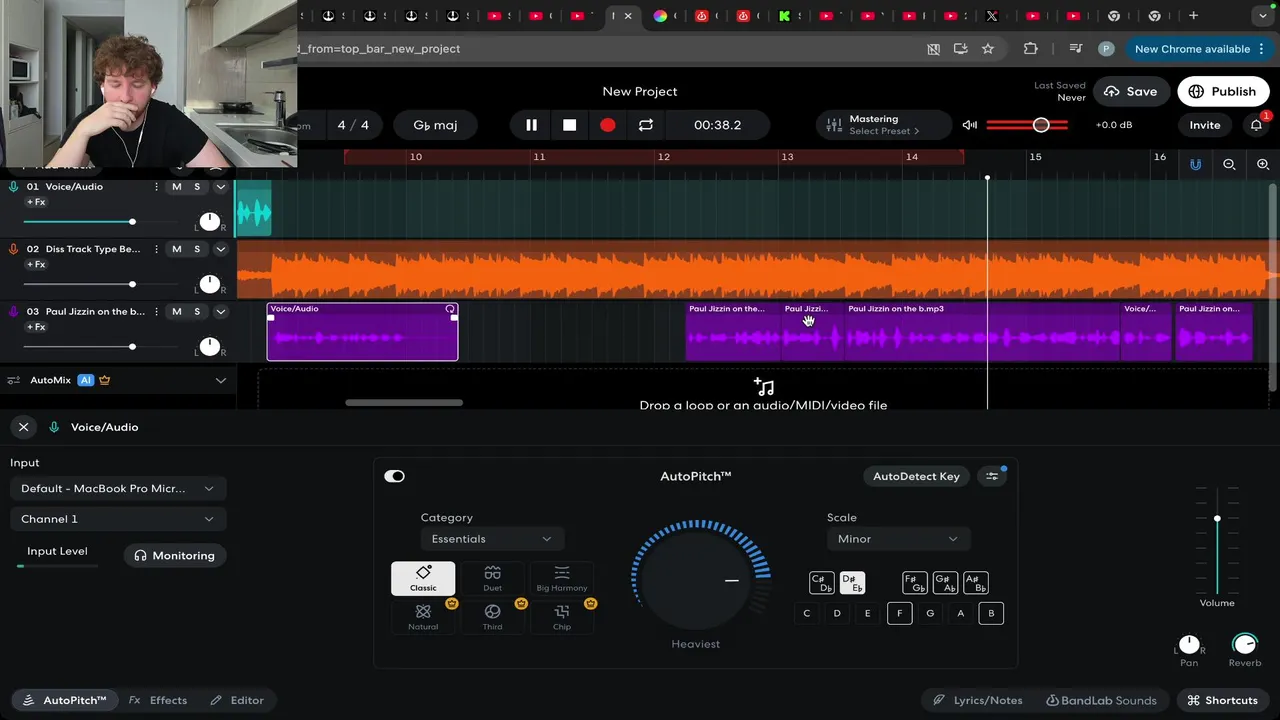Image resolution: width=1280 pixels, height=720 pixels.
Task: Open BandLab Sounds
Action: point(1101,700)
